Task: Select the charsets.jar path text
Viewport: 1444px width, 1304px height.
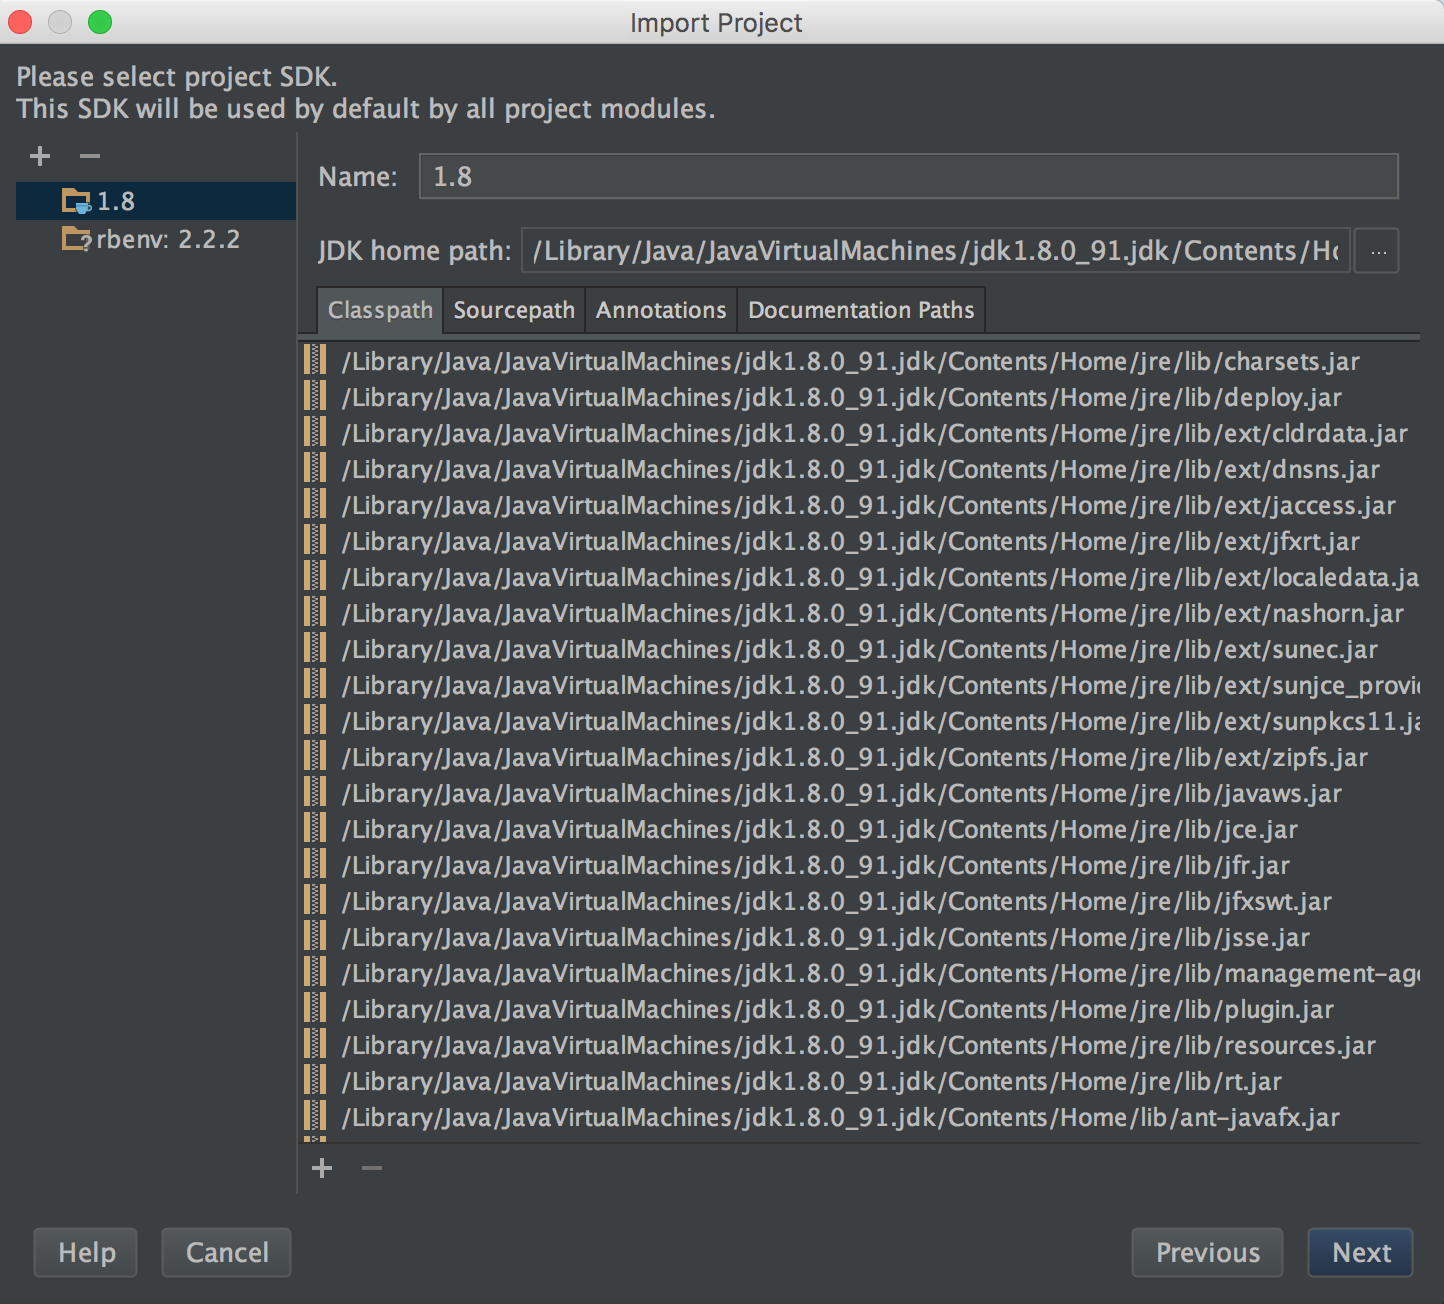Action: [x=850, y=361]
